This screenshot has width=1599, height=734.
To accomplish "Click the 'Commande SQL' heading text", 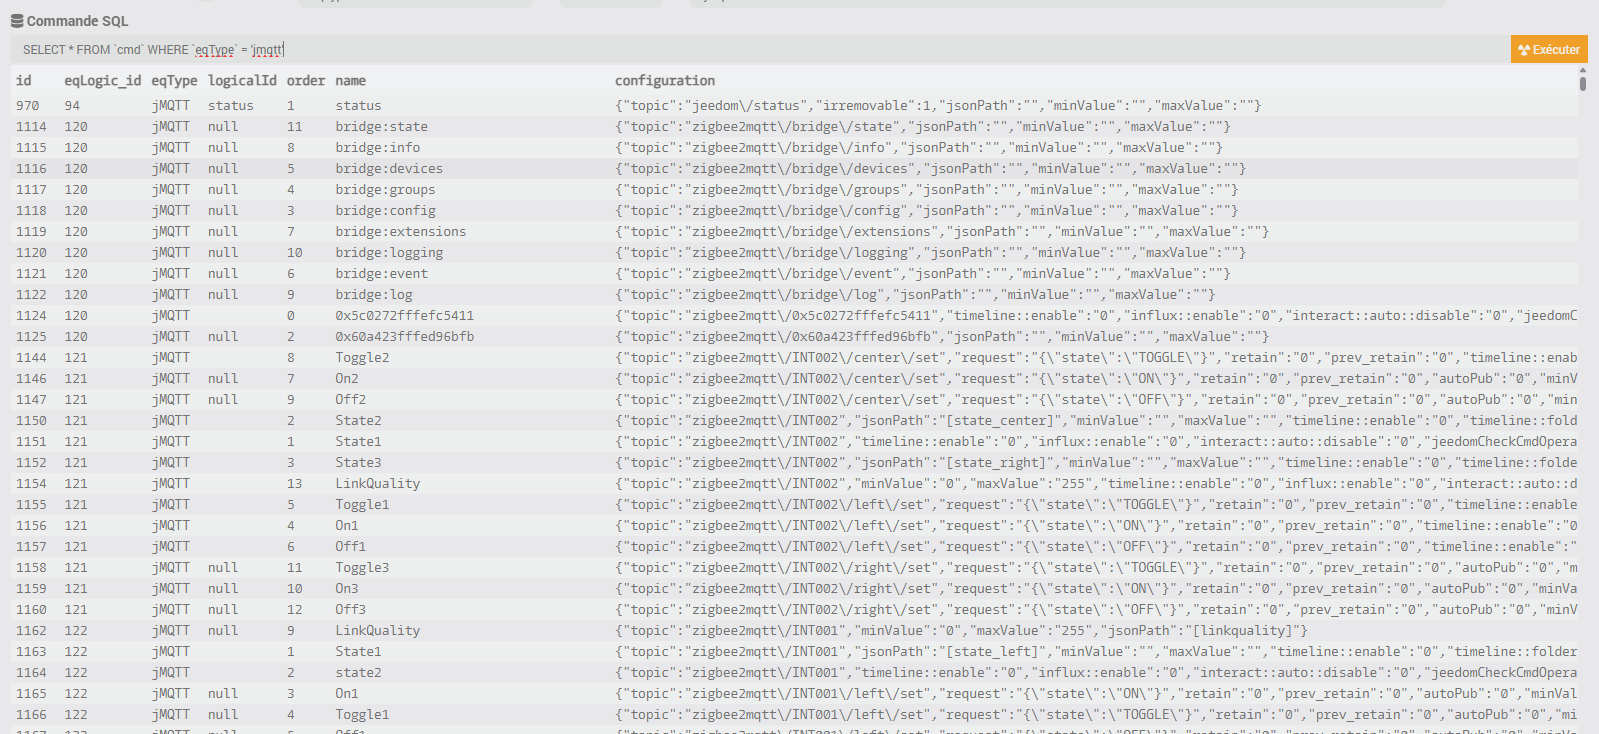I will tap(77, 21).
